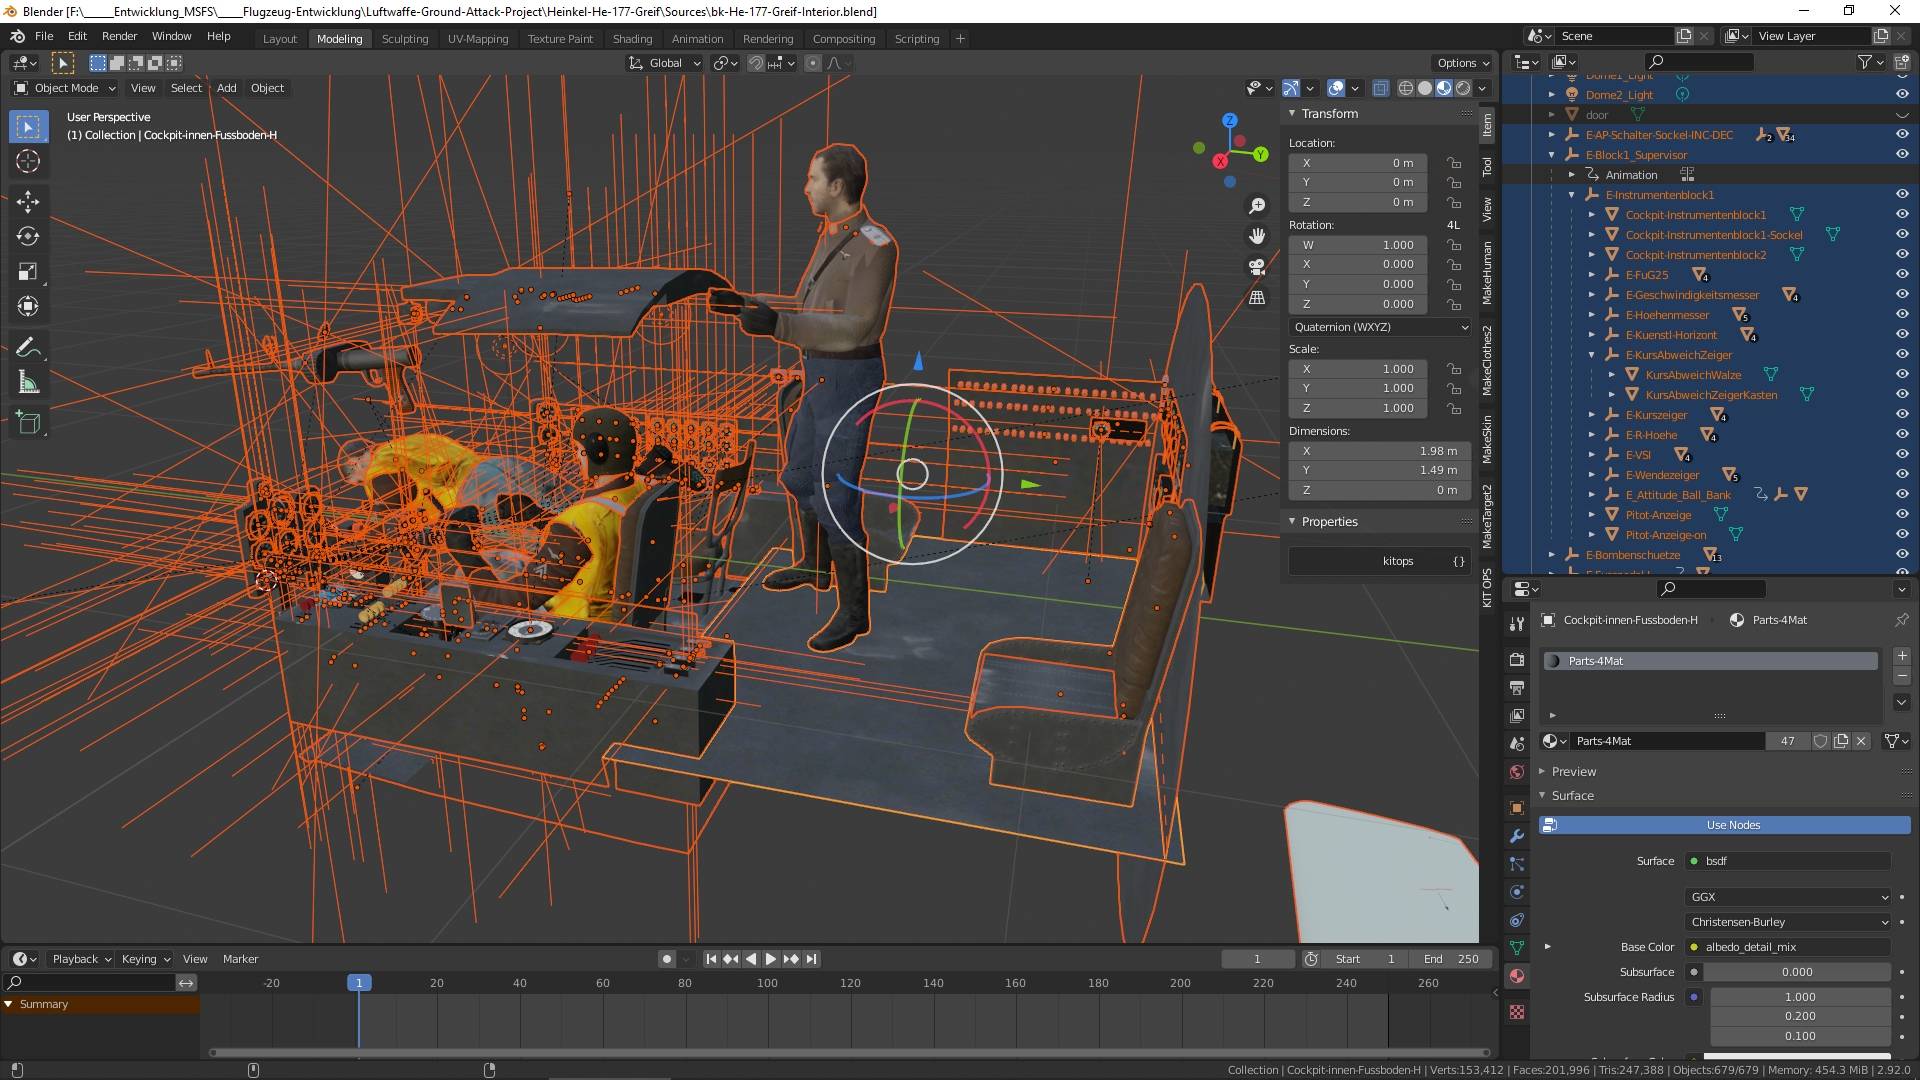
Task: Toggle visibility of Dome2_Light
Action: (1901, 95)
